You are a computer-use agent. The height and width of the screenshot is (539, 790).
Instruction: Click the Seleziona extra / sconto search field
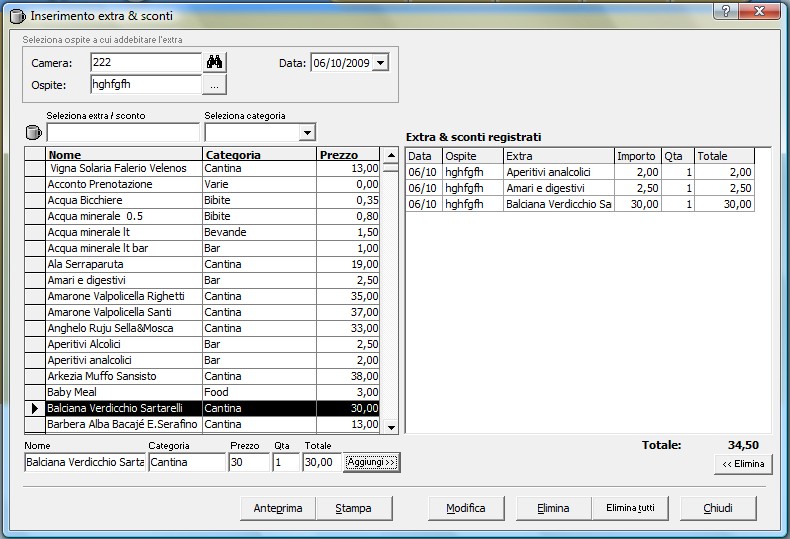coord(123,133)
